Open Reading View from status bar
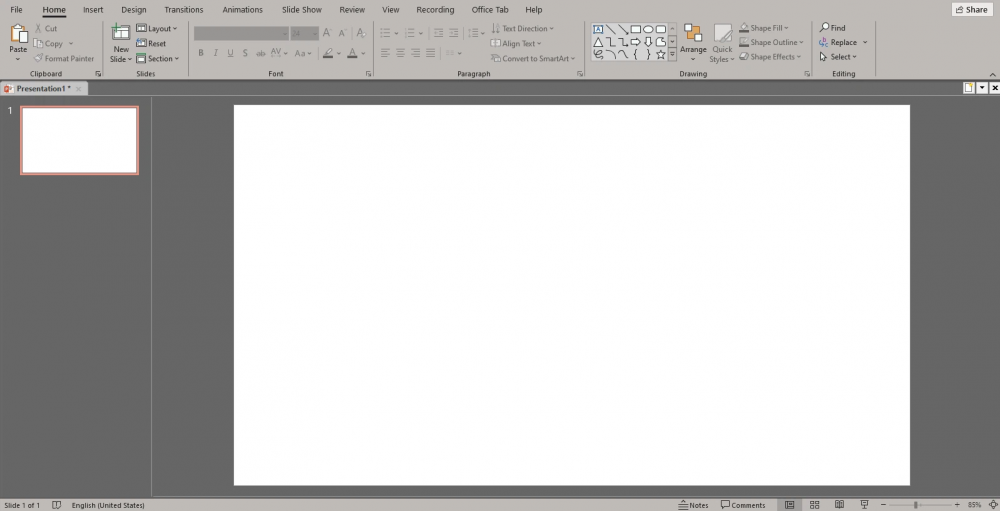The width and height of the screenshot is (1000, 511). (839, 505)
